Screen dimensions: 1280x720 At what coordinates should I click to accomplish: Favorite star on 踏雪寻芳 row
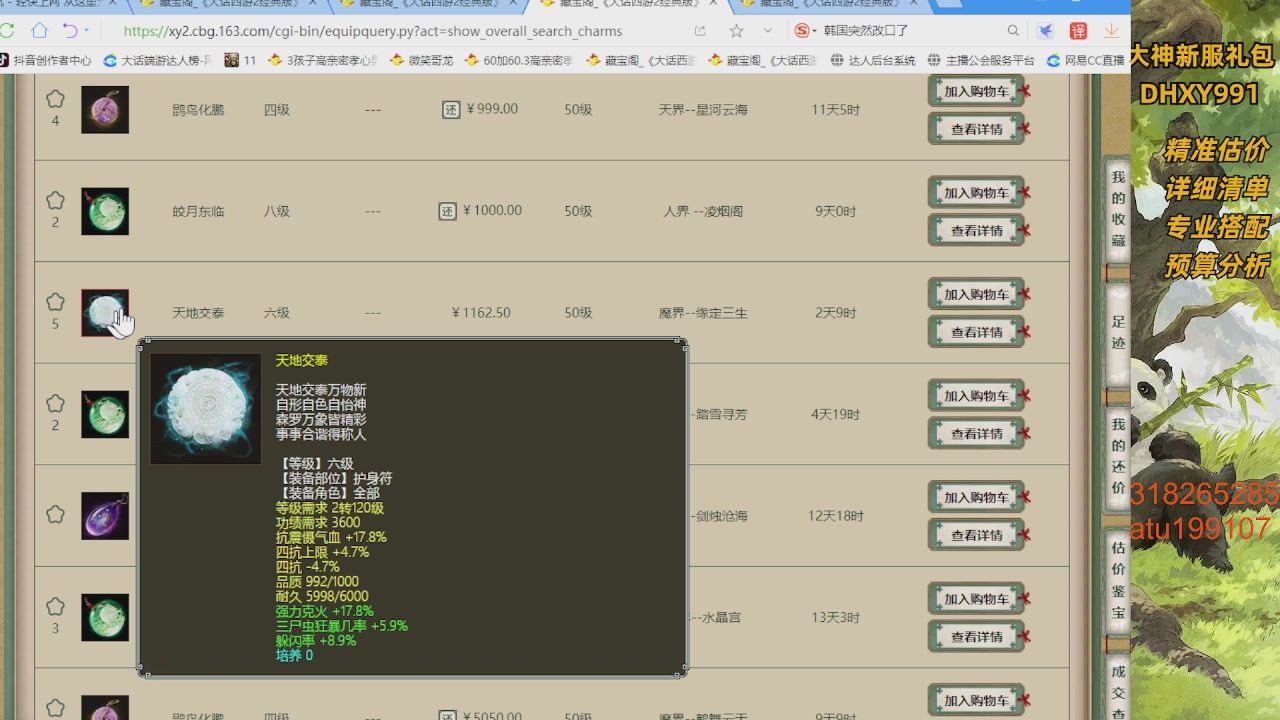(55, 404)
